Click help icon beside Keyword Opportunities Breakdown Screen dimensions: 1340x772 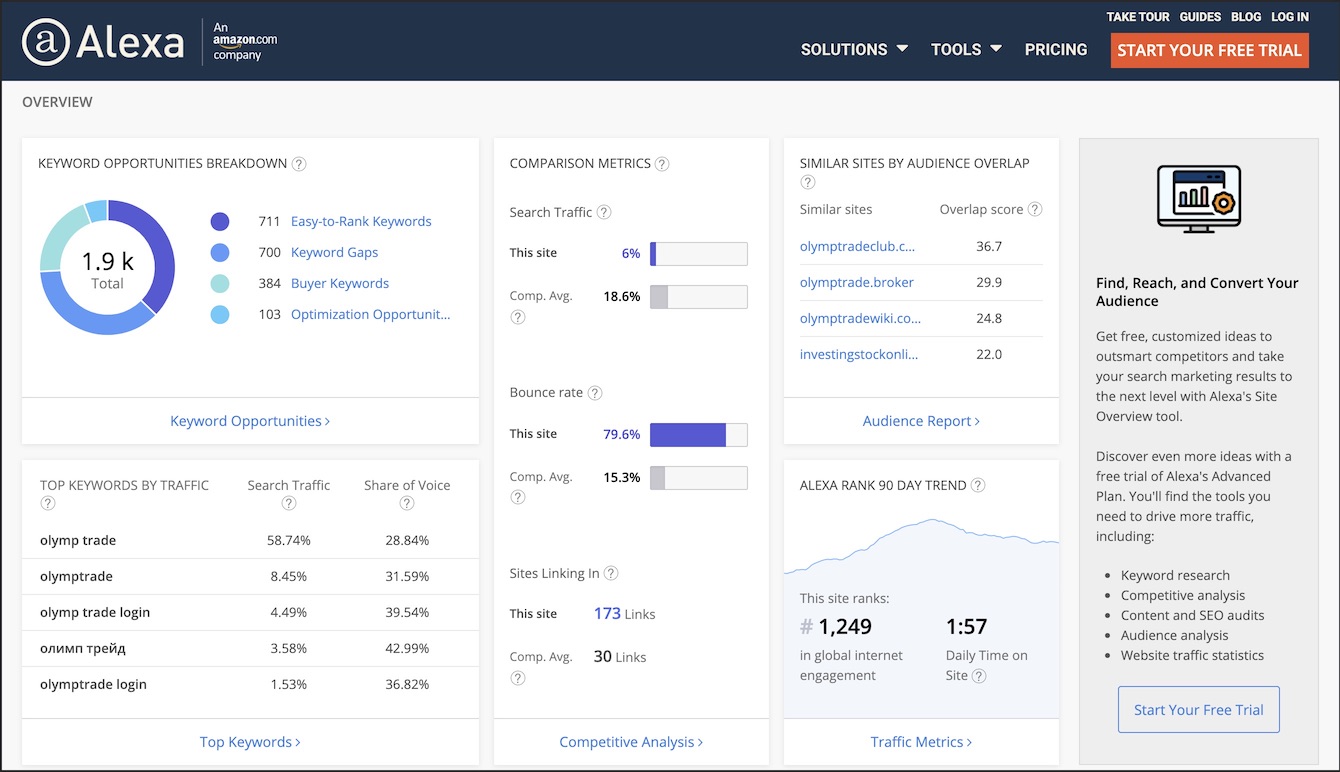pos(299,164)
